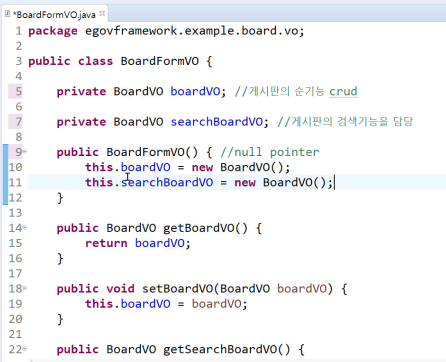Place cursor on searchBoardVO field declaration

(217, 122)
